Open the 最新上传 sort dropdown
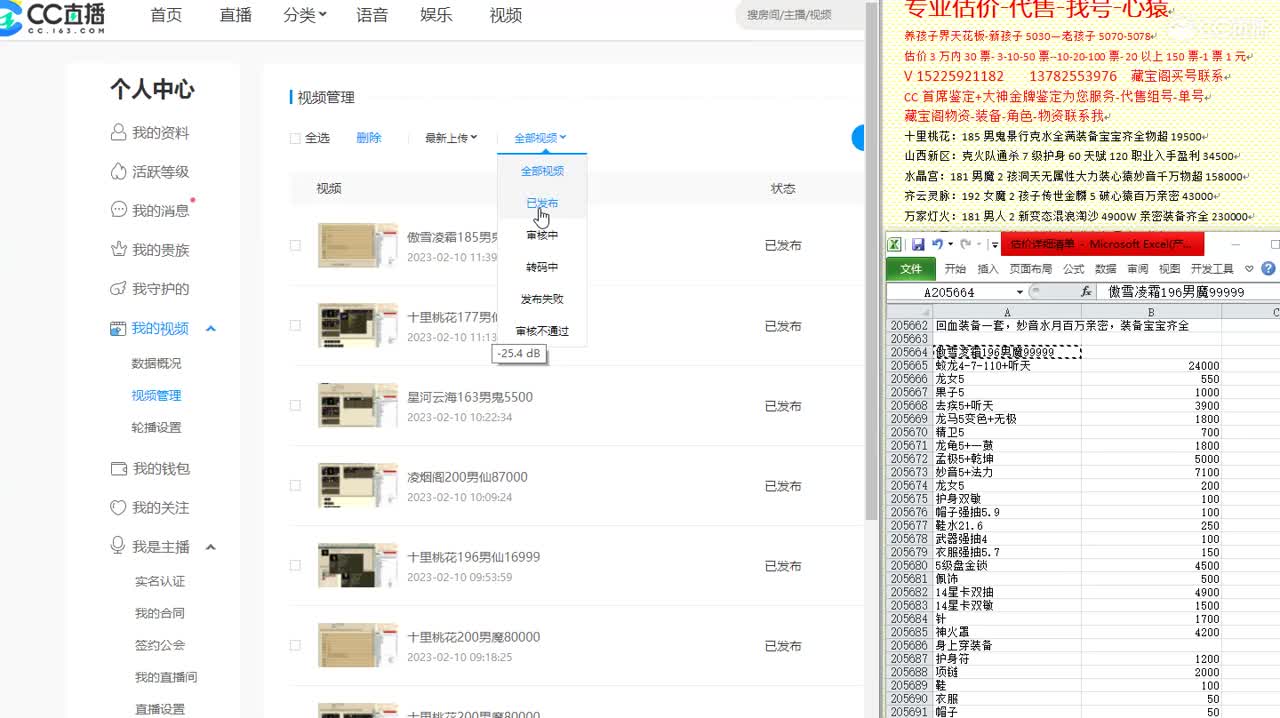1280x718 pixels. (451, 138)
